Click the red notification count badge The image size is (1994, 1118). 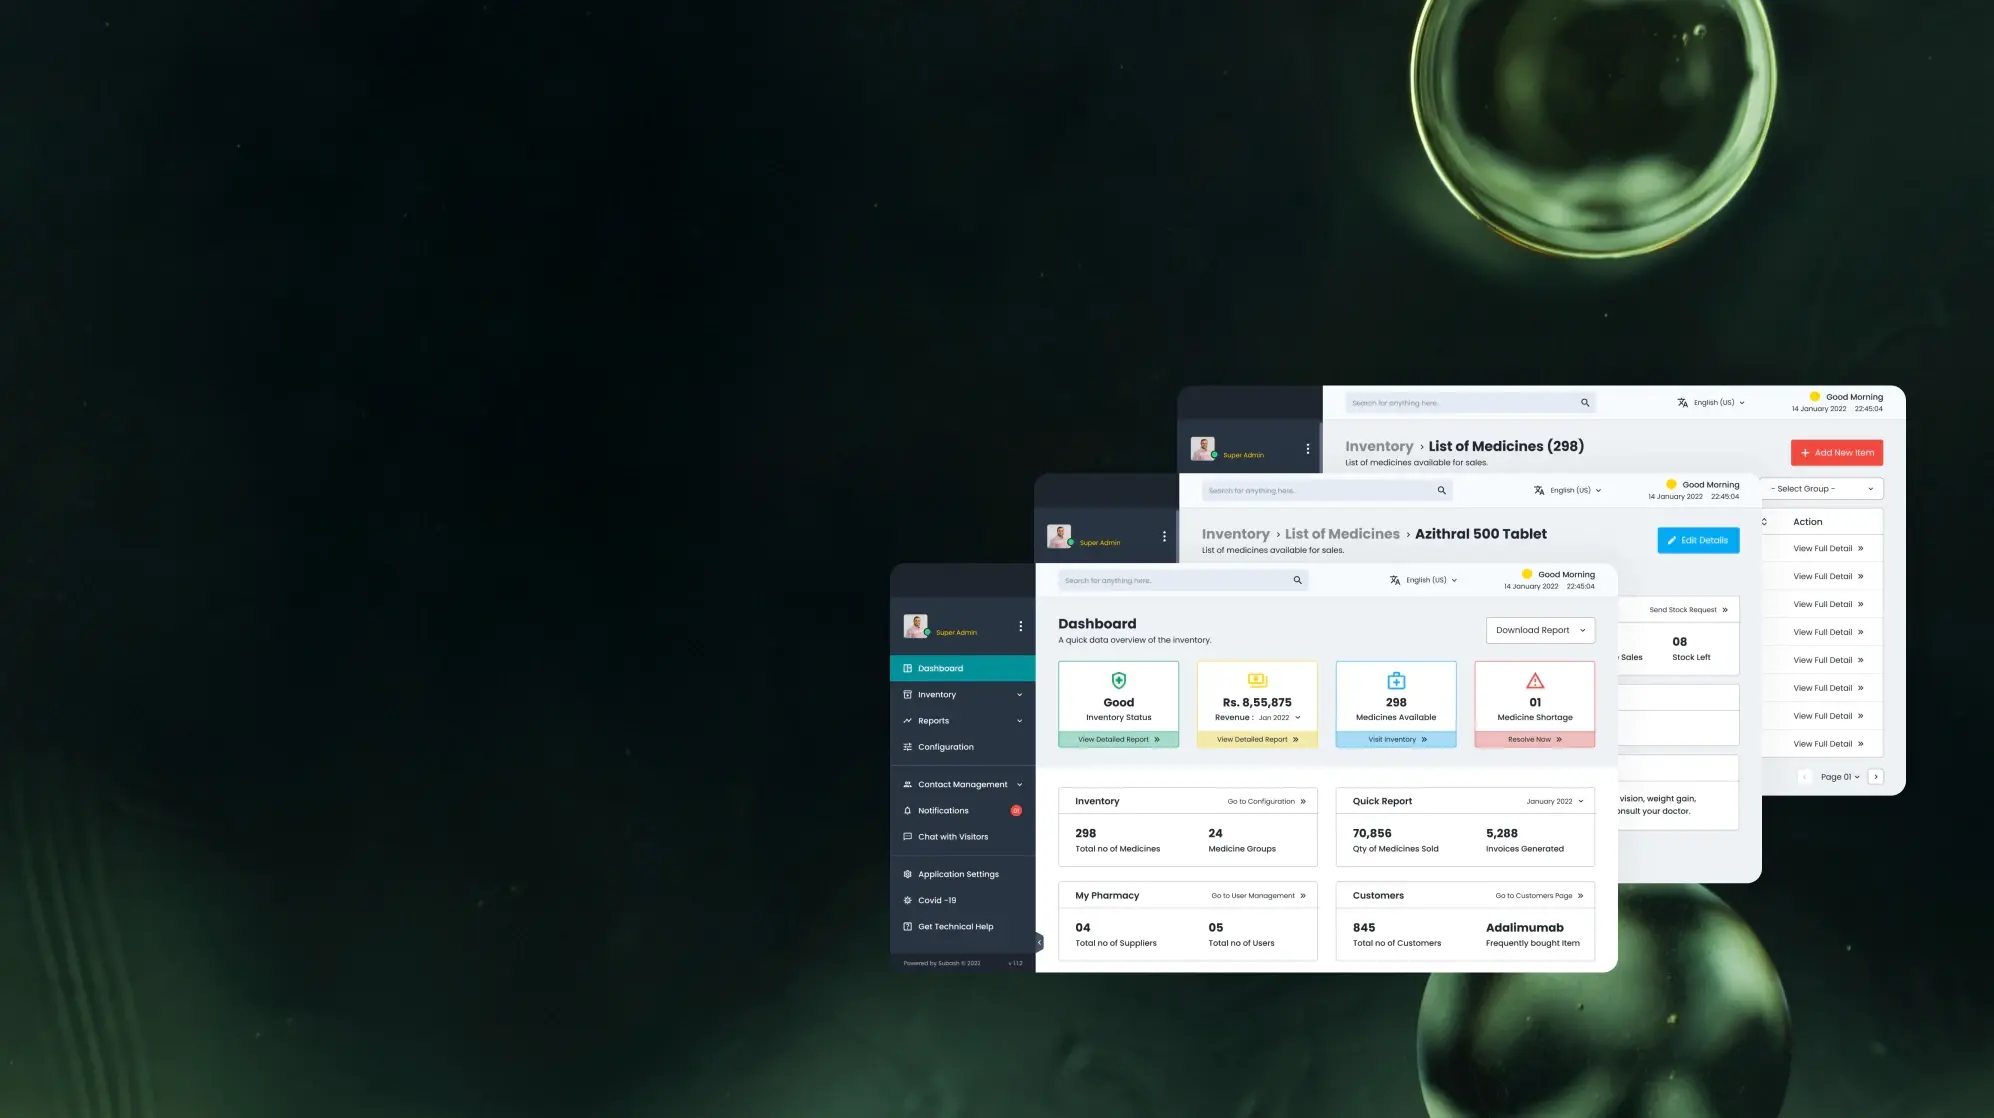click(x=1016, y=810)
